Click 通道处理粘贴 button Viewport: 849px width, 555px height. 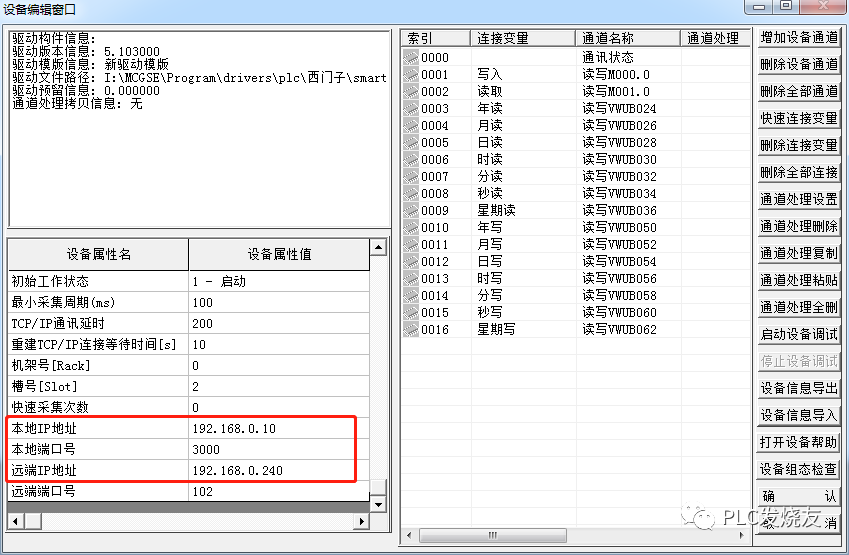coord(799,280)
